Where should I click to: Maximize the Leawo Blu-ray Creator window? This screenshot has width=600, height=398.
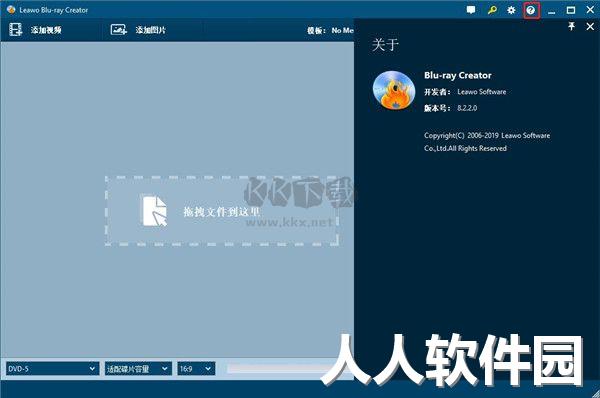pos(571,10)
